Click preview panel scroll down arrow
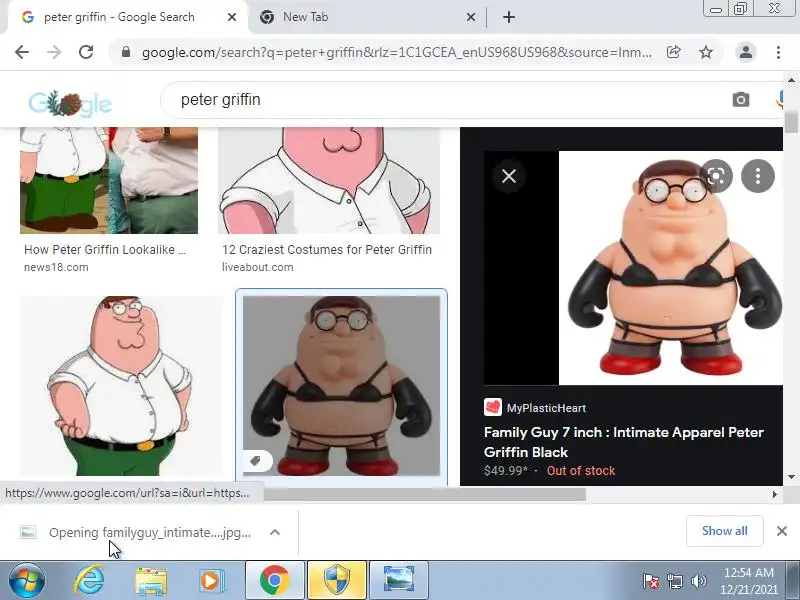This screenshot has width=800, height=600. [791, 477]
